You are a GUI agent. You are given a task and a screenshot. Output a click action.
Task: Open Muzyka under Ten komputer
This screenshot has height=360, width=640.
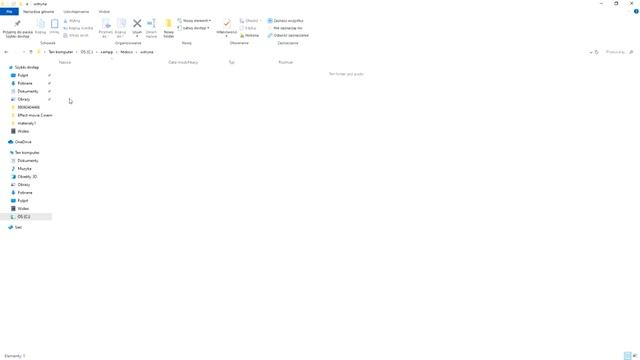tap(24, 169)
